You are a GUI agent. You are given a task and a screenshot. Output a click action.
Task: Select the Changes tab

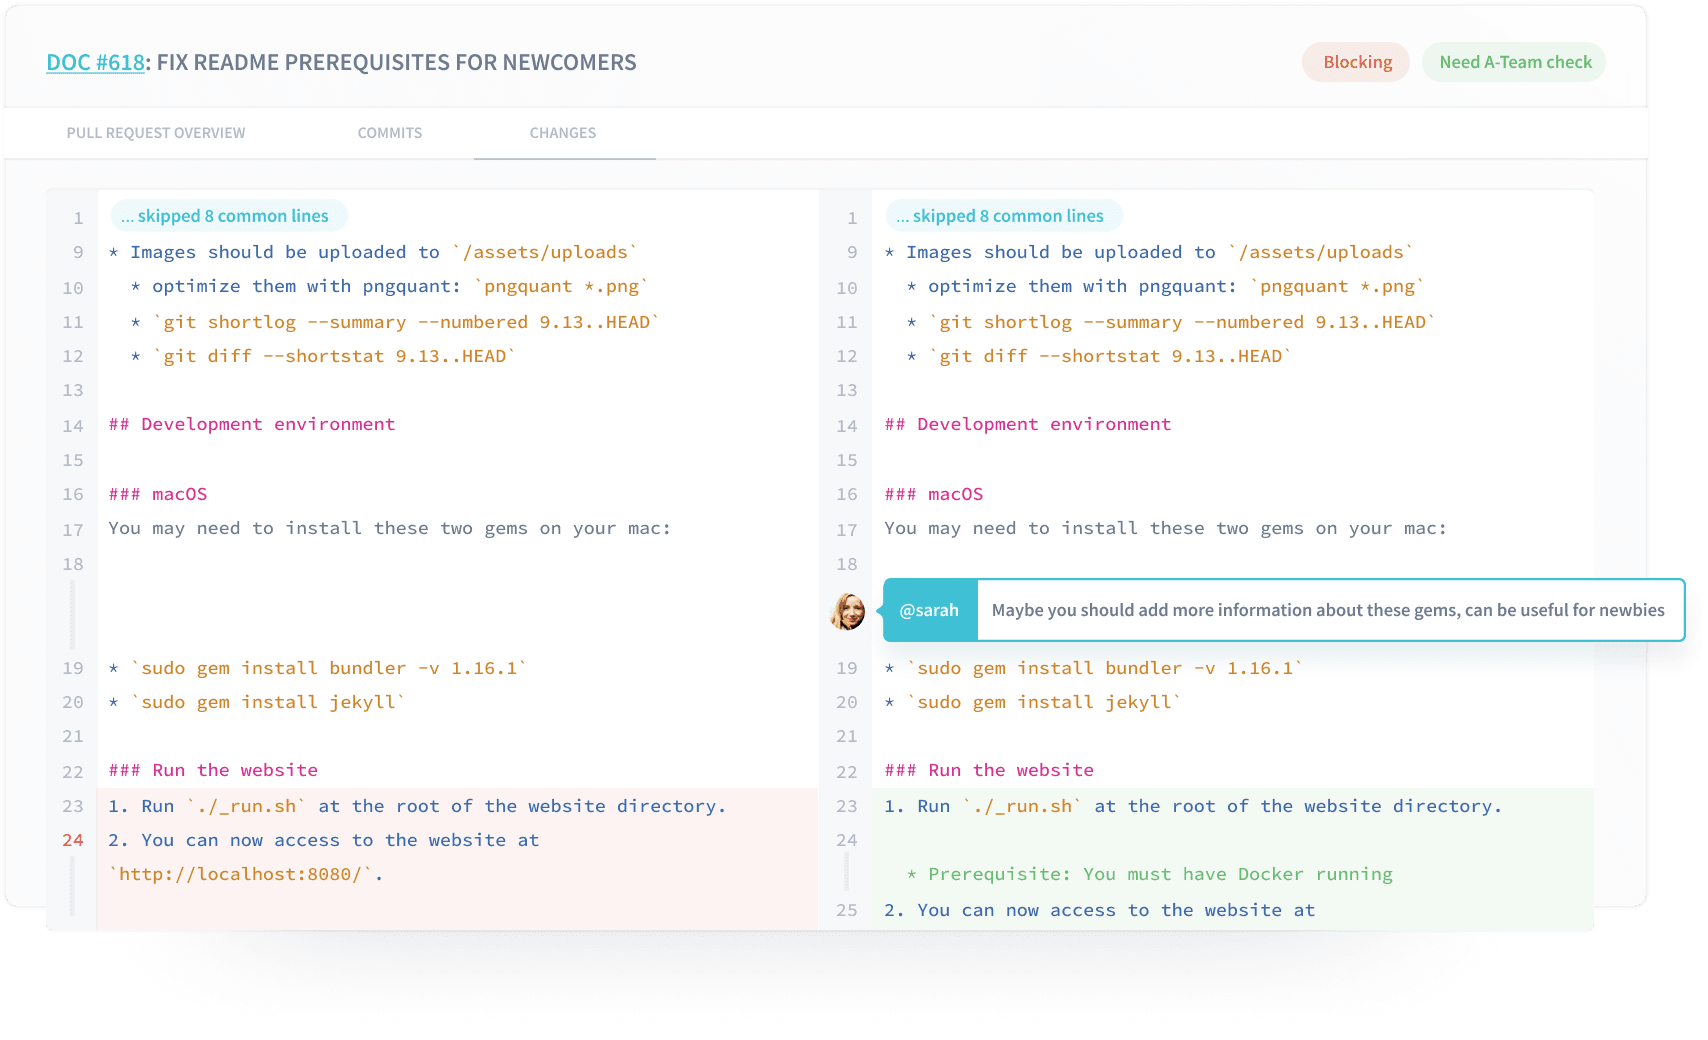tap(563, 133)
